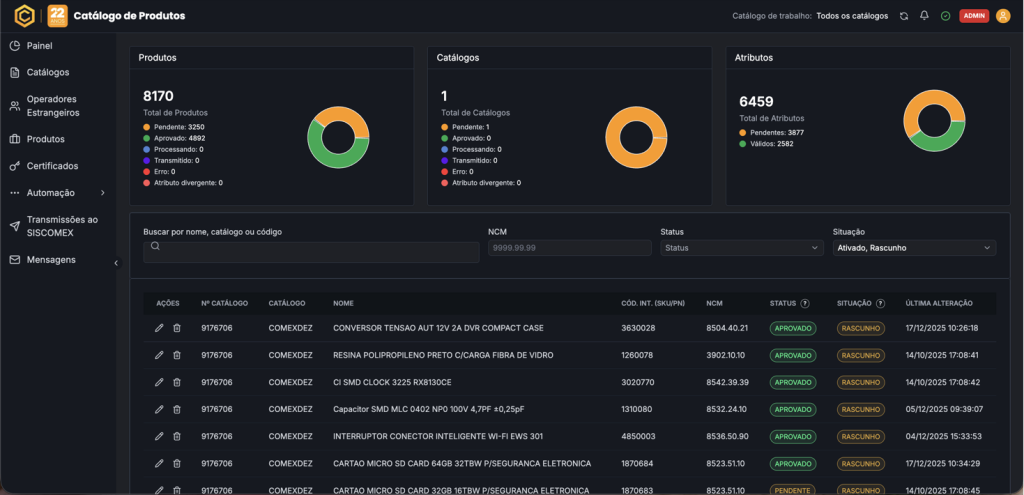Click edit pencil for CI SMD CLOCK row
Image resolution: width=1024 pixels, height=495 pixels.
pos(159,382)
